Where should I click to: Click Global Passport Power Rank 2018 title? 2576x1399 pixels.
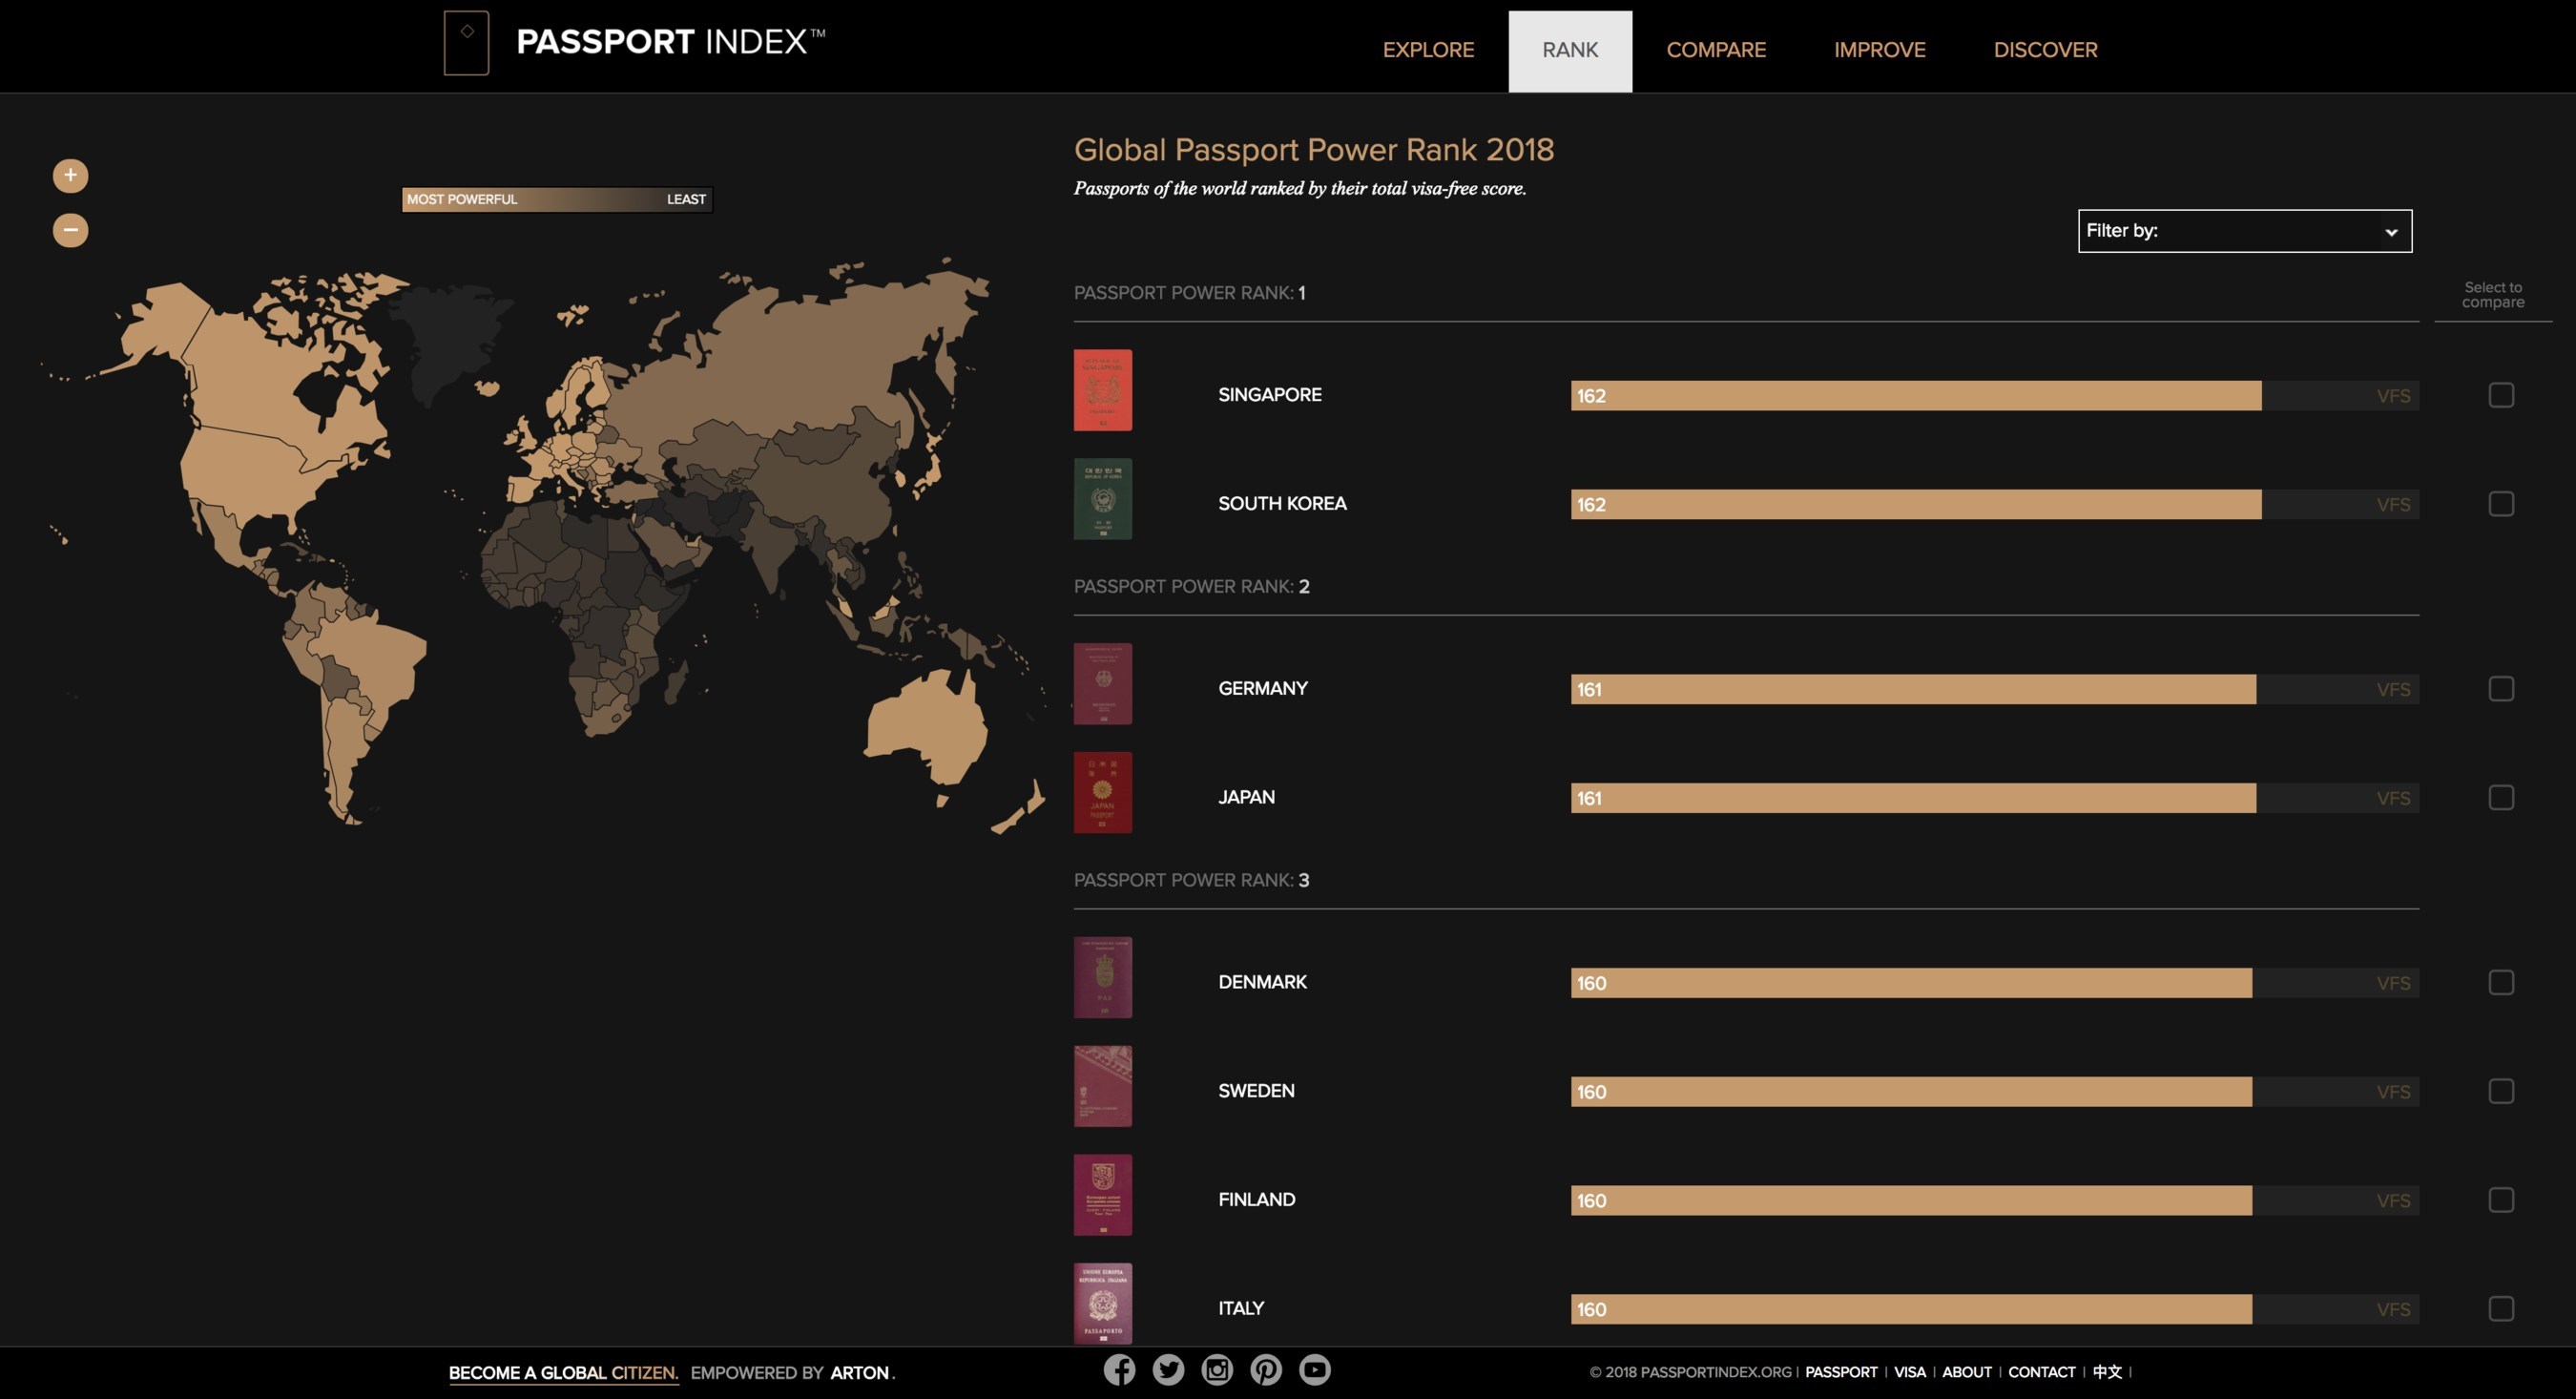pos(1314,150)
